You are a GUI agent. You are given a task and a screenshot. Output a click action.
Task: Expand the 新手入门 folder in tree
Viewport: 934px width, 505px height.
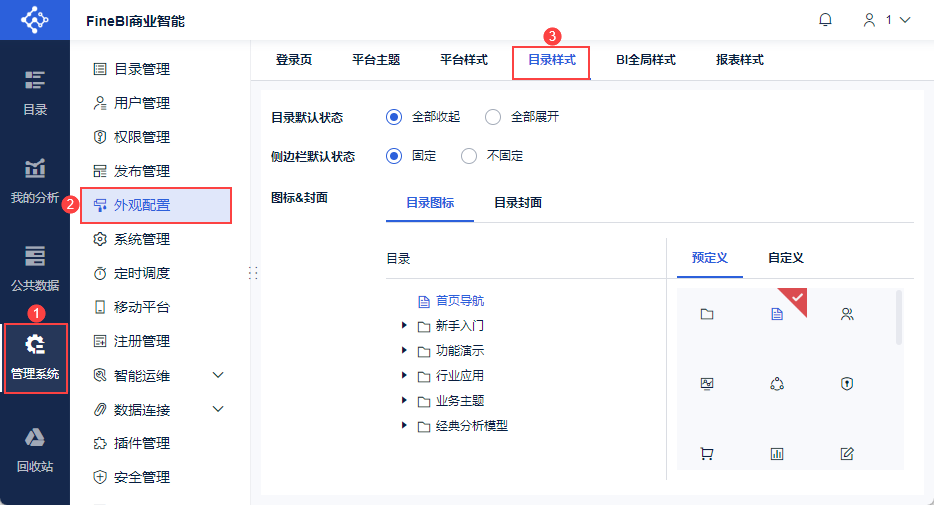point(404,325)
